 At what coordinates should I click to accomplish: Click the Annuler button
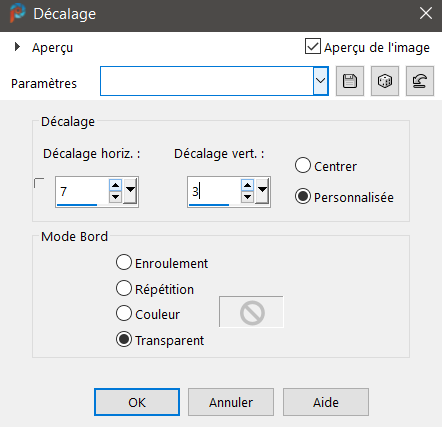coord(231,402)
